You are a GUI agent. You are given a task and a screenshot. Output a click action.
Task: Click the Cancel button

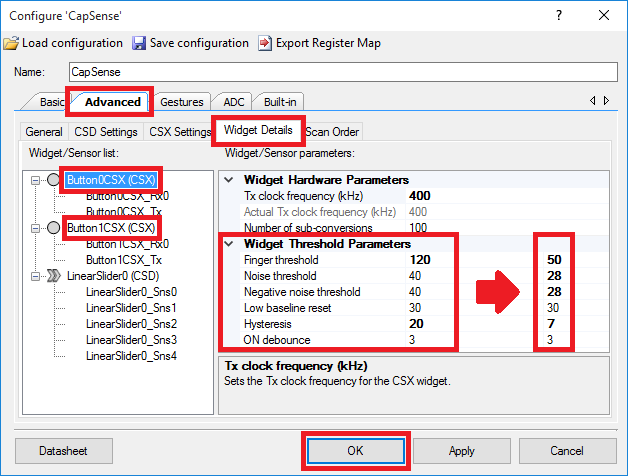coord(567,451)
